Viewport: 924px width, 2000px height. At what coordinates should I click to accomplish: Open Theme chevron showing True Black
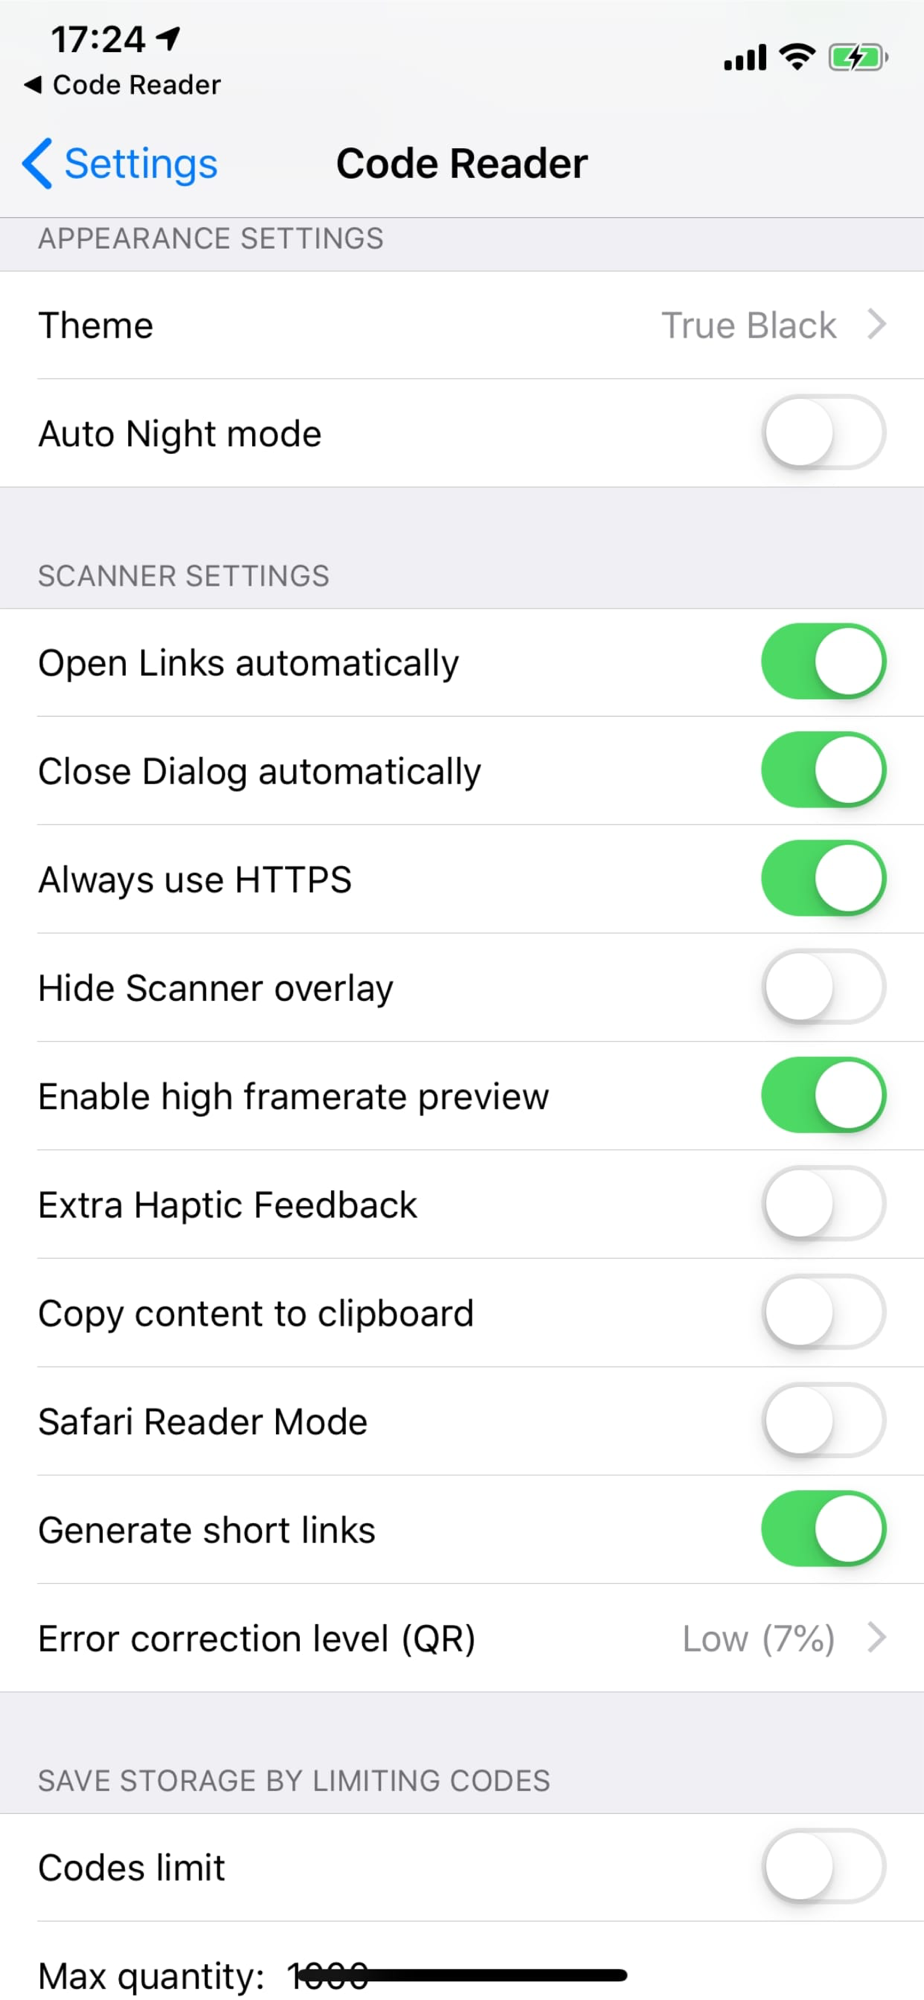[877, 325]
